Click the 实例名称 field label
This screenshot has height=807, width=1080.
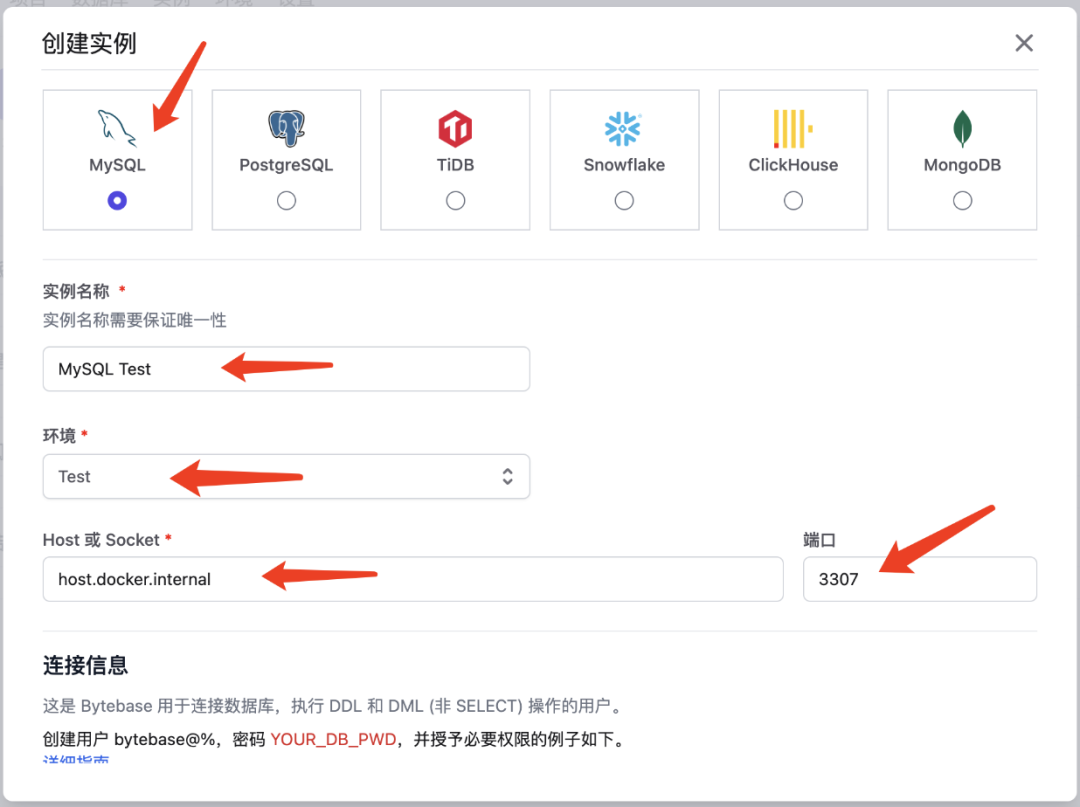tap(76, 291)
